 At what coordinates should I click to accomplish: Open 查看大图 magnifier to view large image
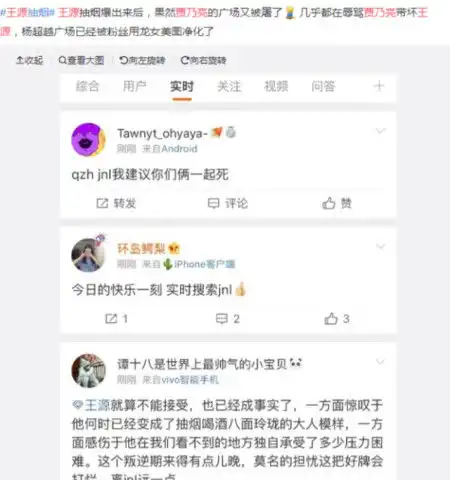81,60
